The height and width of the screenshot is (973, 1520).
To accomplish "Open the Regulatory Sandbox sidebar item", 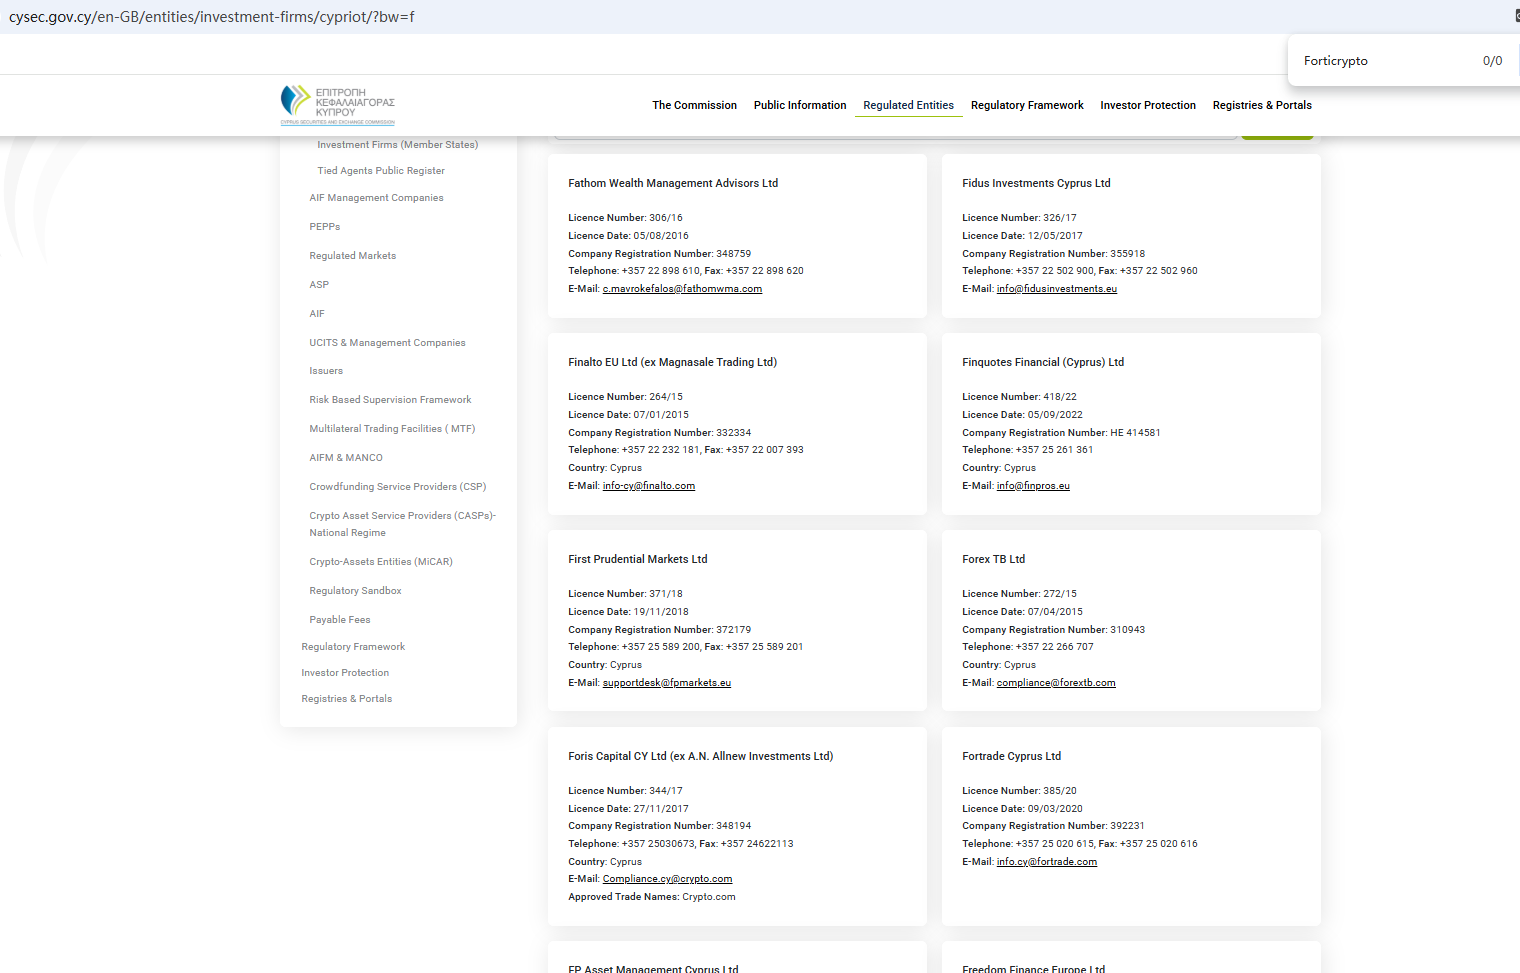I will (x=355, y=591).
